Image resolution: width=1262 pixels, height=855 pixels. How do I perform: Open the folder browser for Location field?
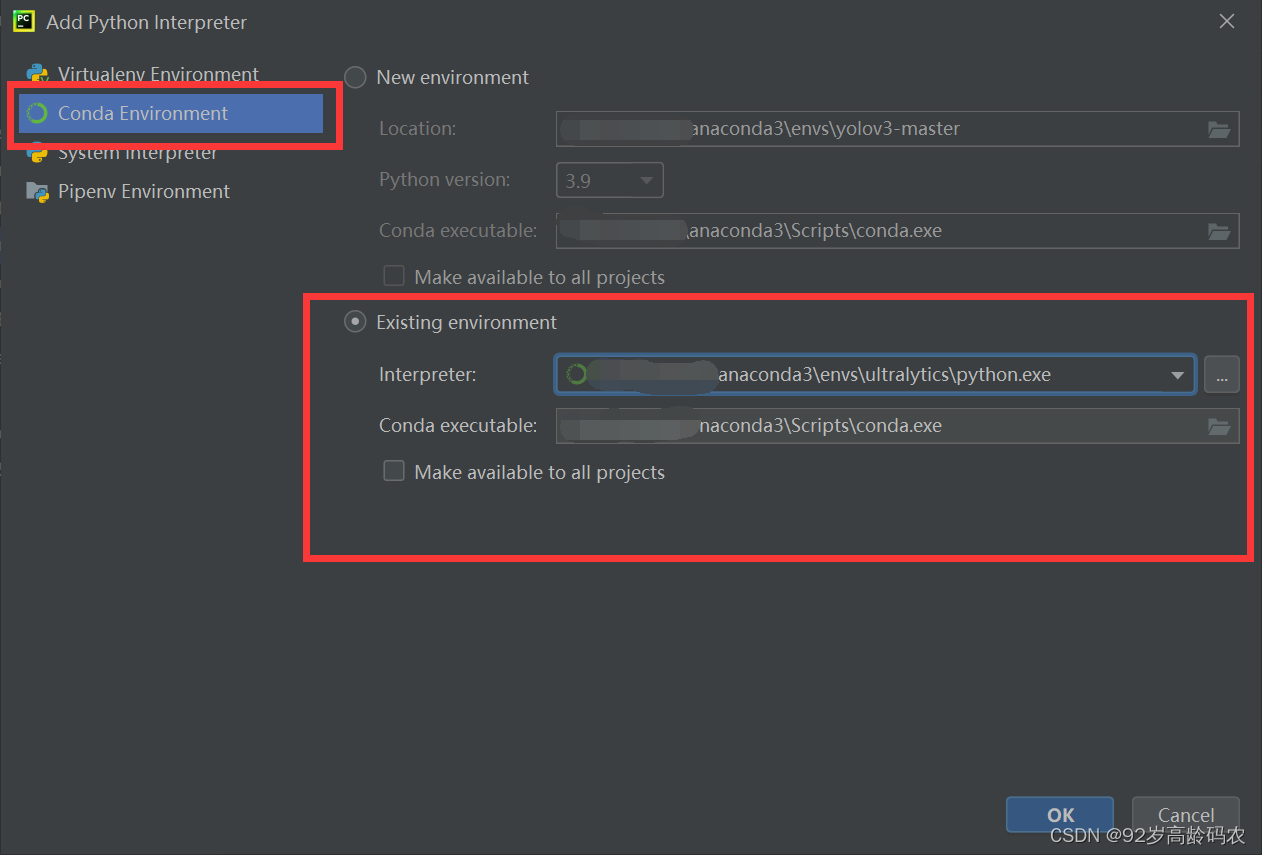pyautogui.click(x=1219, y=129)
